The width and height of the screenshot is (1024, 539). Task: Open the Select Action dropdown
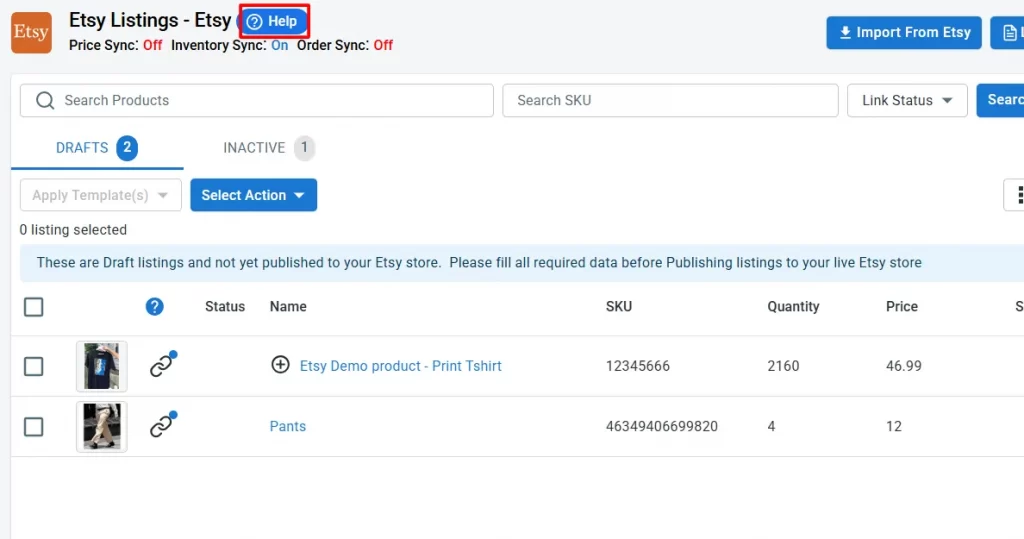pos(253,195)
